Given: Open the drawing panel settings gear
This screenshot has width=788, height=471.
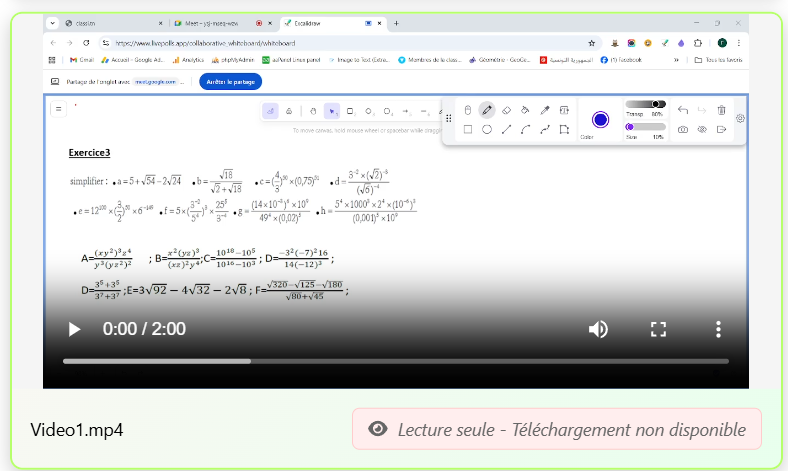Looking at the screenshot, I should (x=740, y=118).
